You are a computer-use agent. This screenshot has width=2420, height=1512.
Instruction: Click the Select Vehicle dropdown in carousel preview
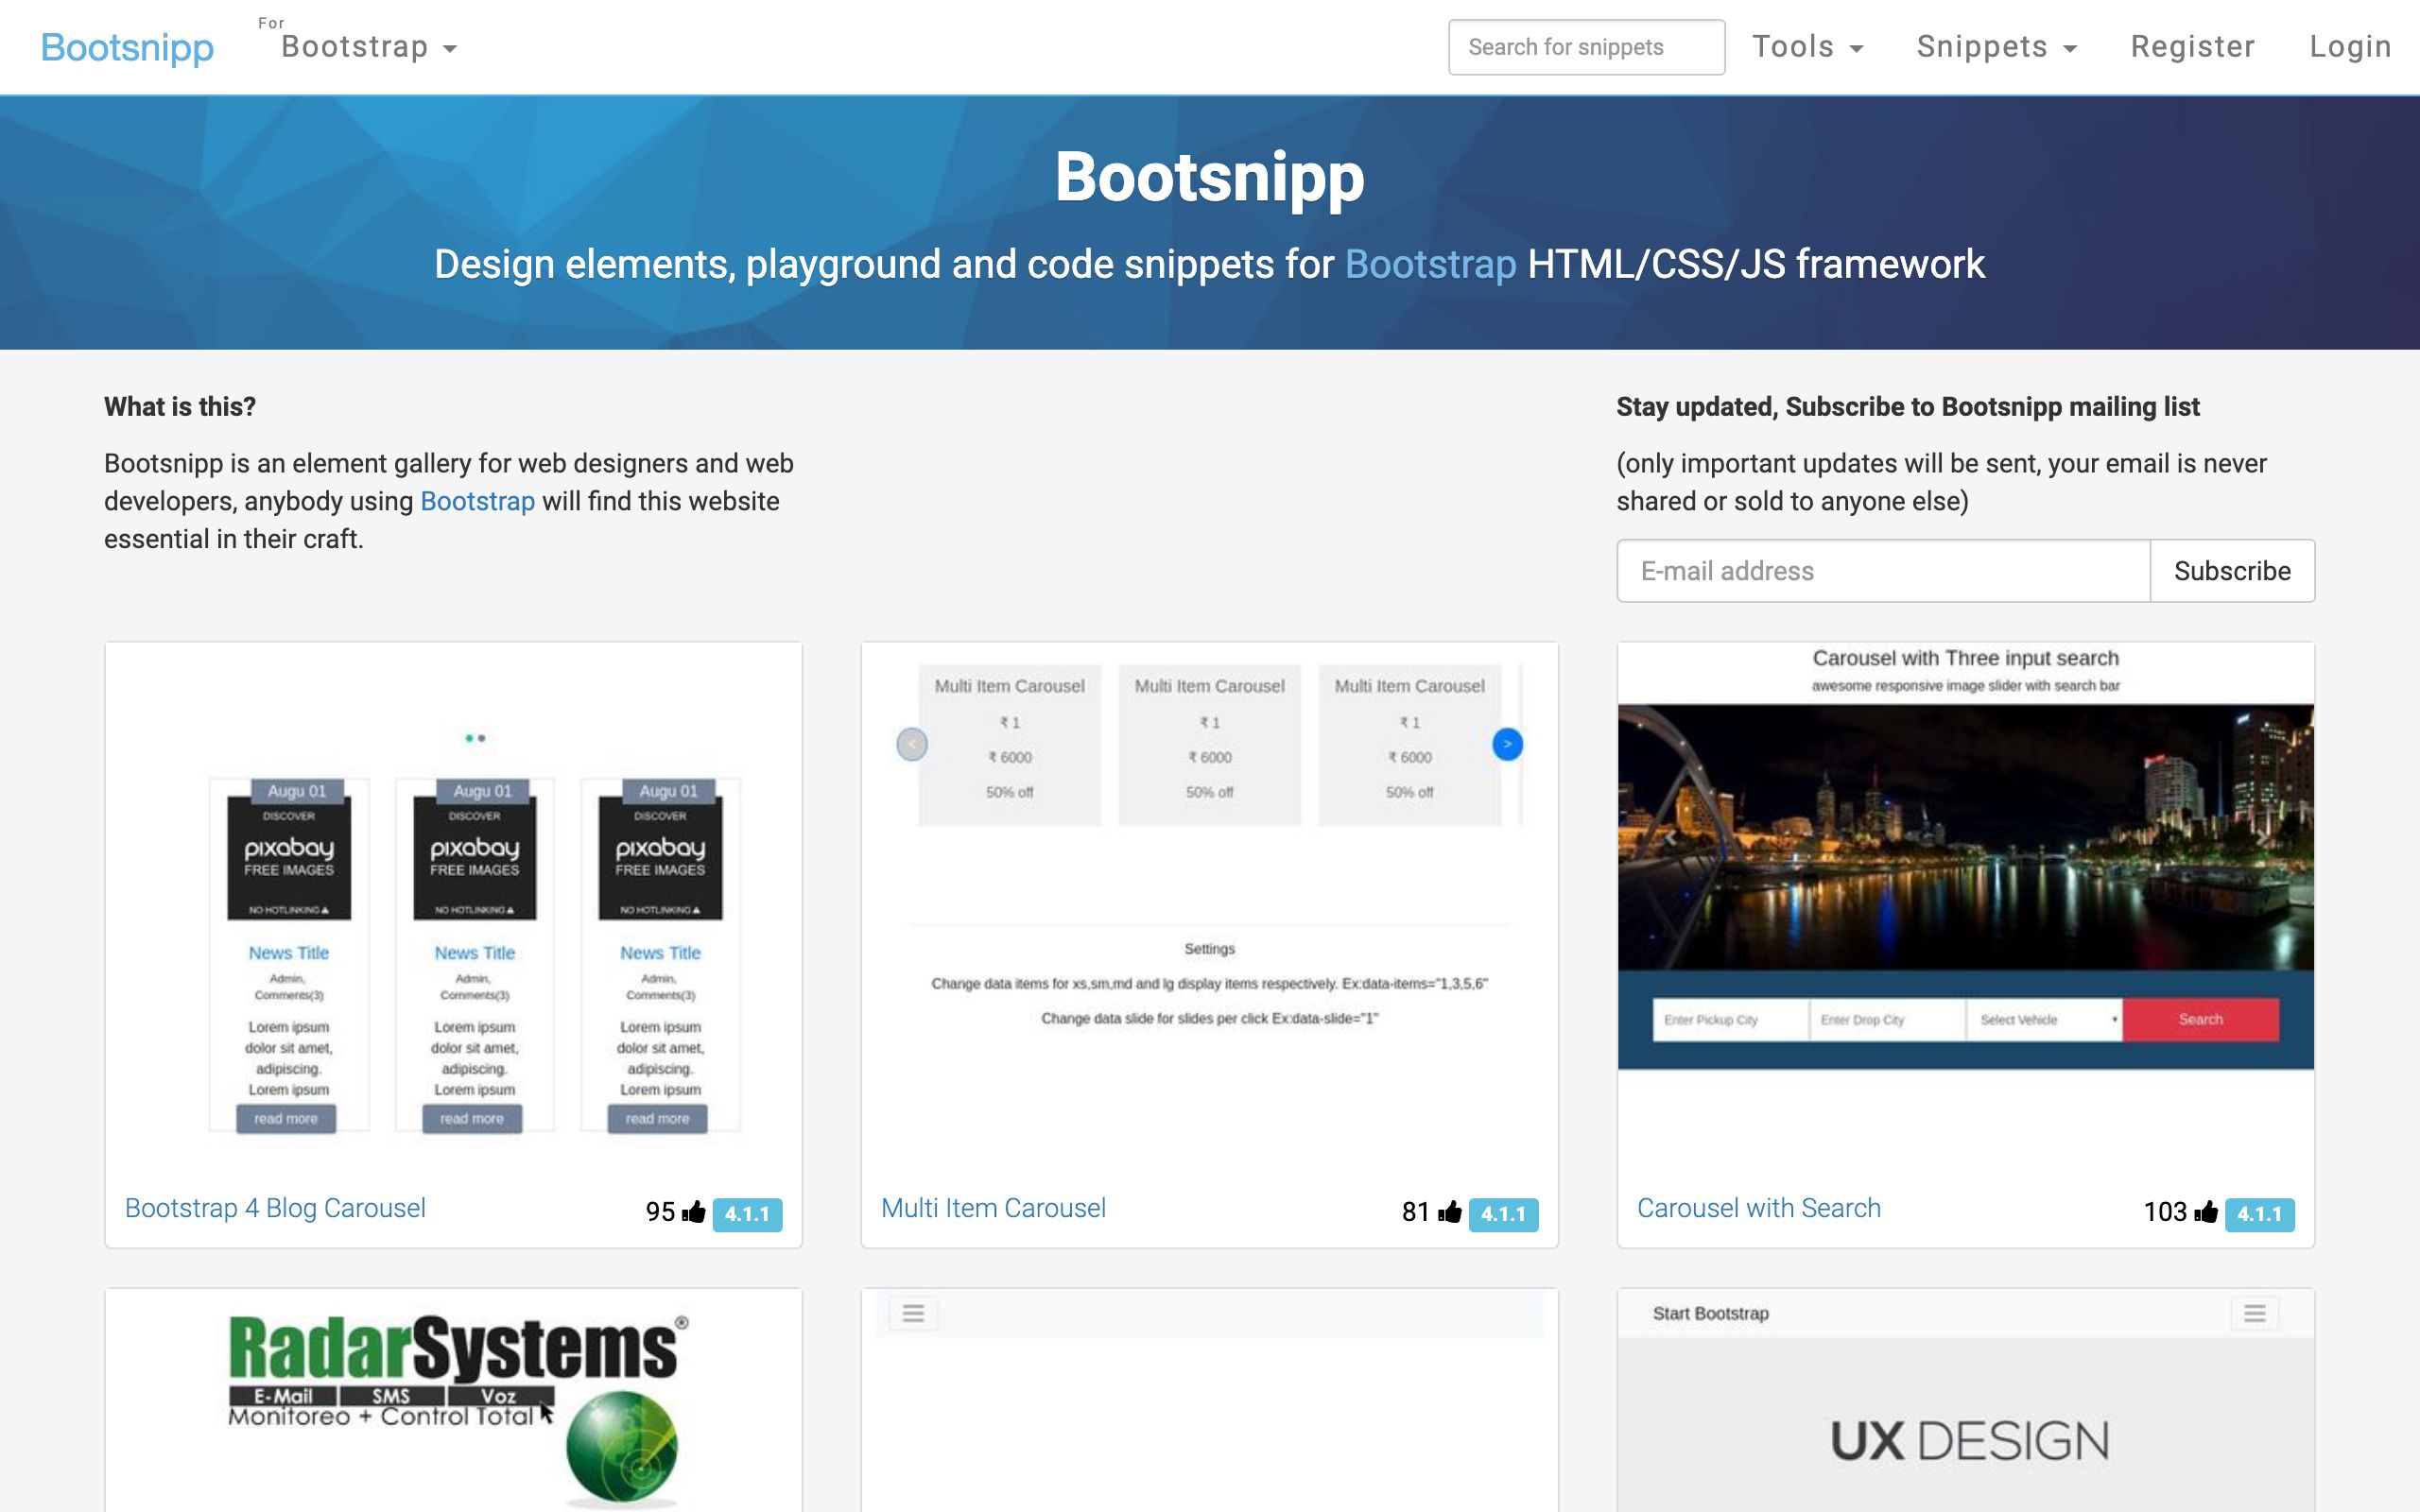click(x=2044, y=1019)
